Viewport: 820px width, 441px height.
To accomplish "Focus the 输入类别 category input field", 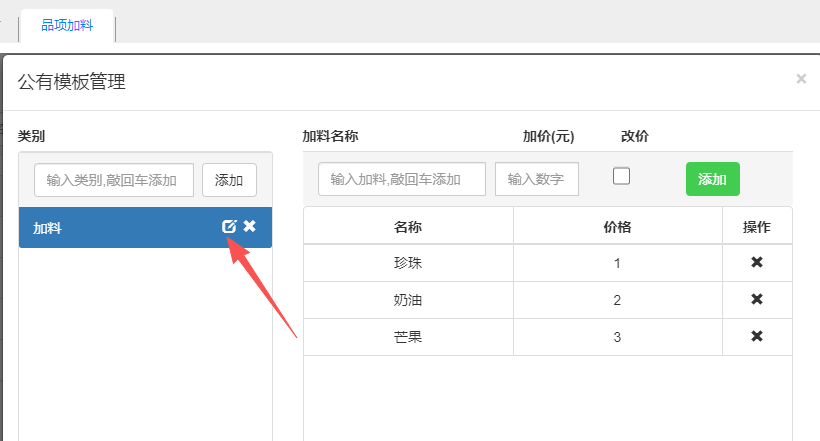I will [114, 180].
